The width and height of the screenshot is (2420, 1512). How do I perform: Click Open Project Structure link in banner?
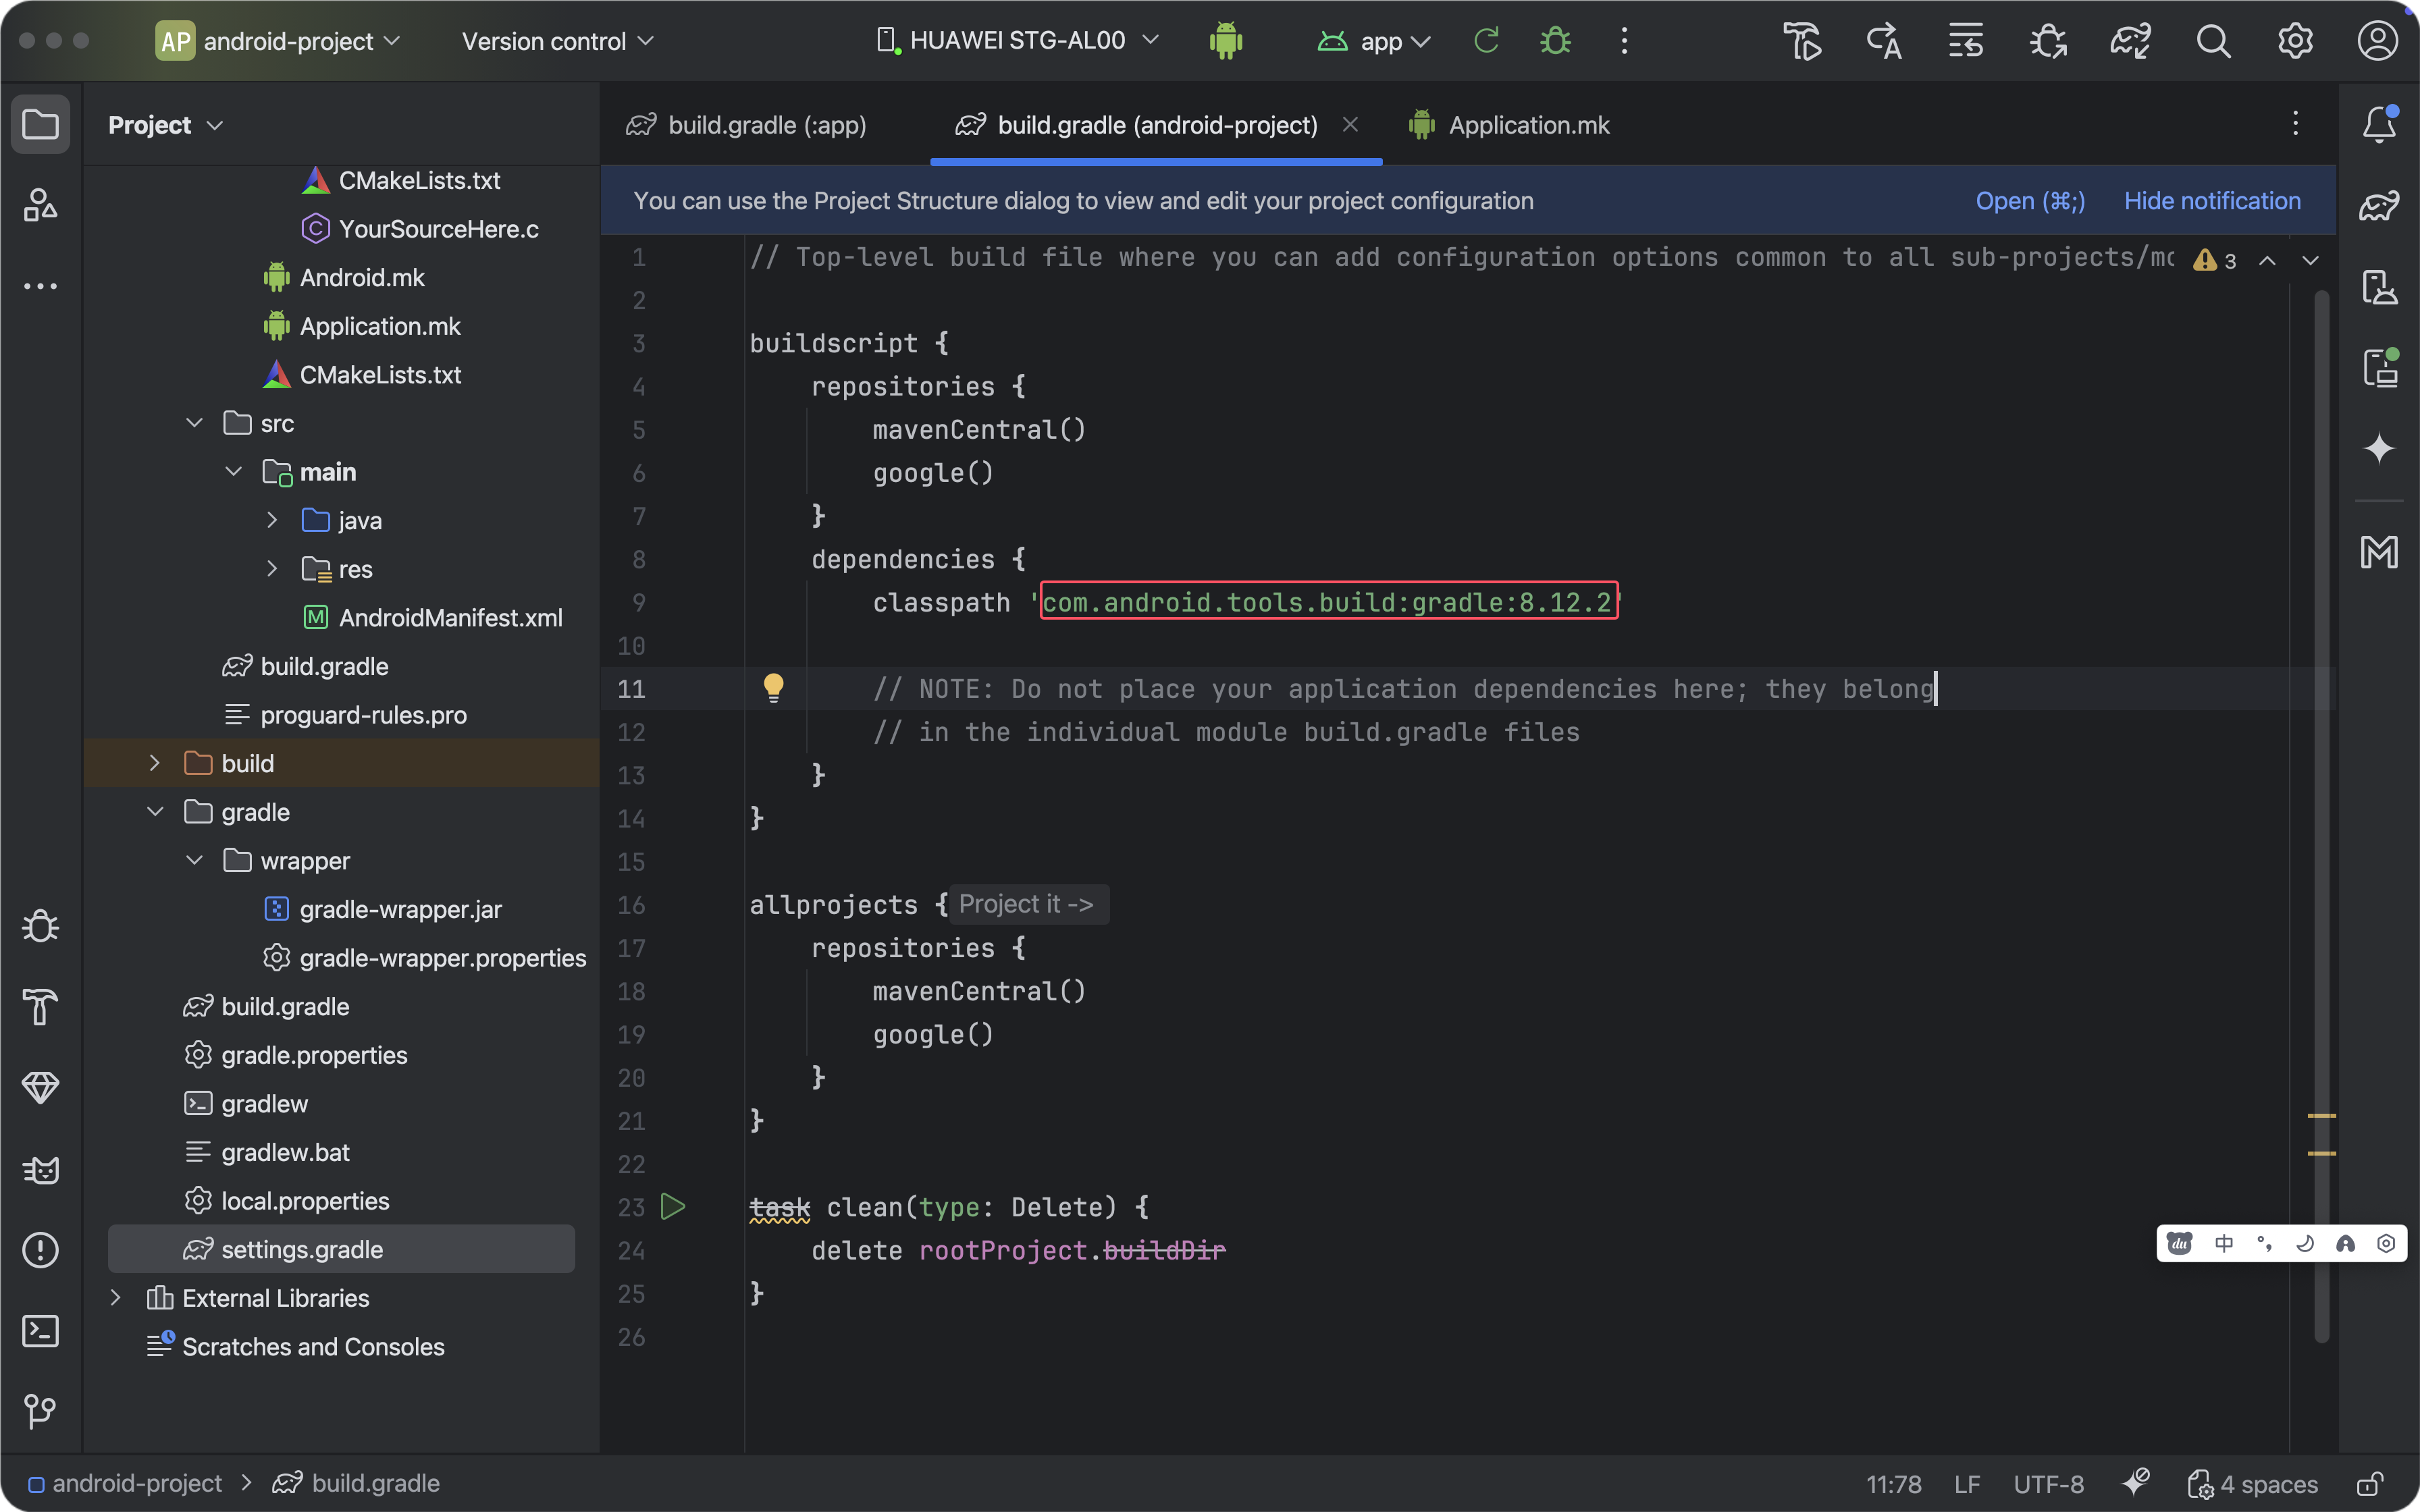pyautogui.click(x=2029, y=201)
